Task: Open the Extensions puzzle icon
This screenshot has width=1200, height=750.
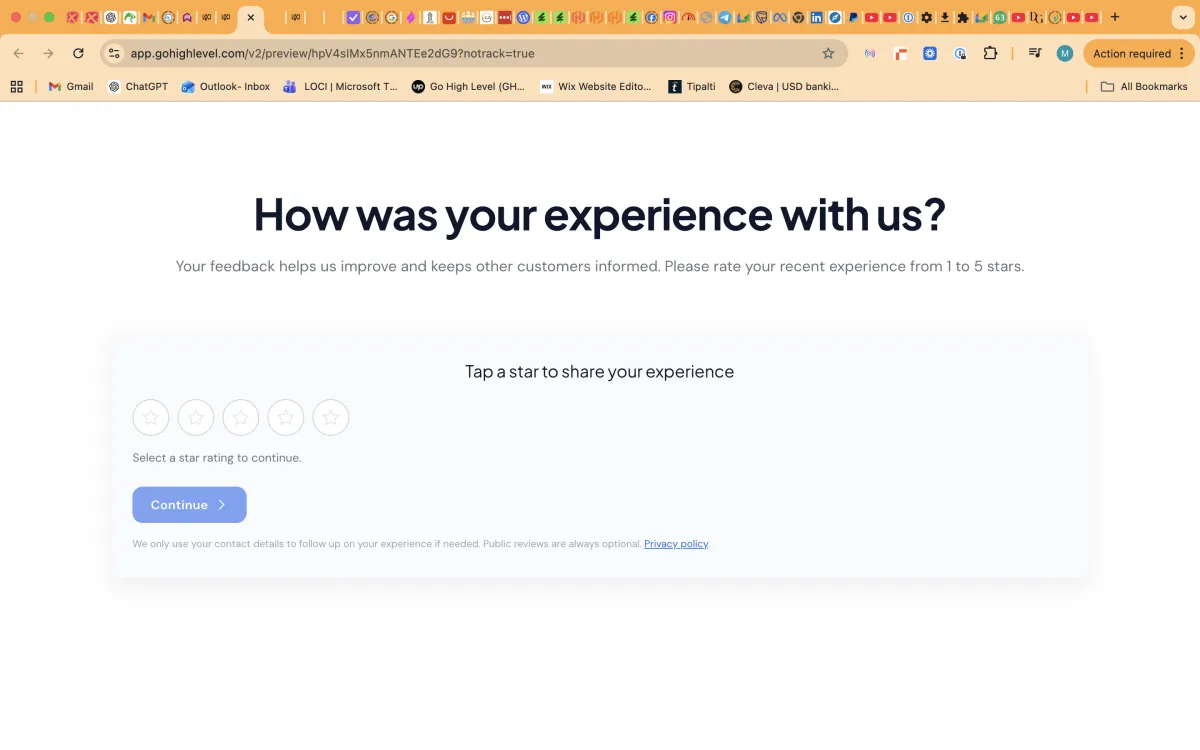Action: [x=990, y=54]
